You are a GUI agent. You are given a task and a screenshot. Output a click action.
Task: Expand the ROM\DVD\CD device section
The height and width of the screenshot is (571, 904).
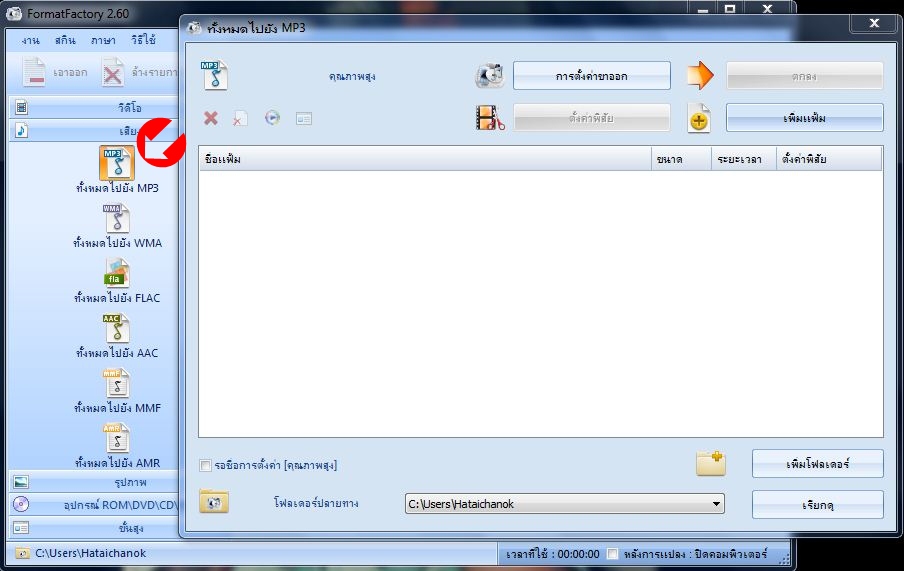point(95,505)
